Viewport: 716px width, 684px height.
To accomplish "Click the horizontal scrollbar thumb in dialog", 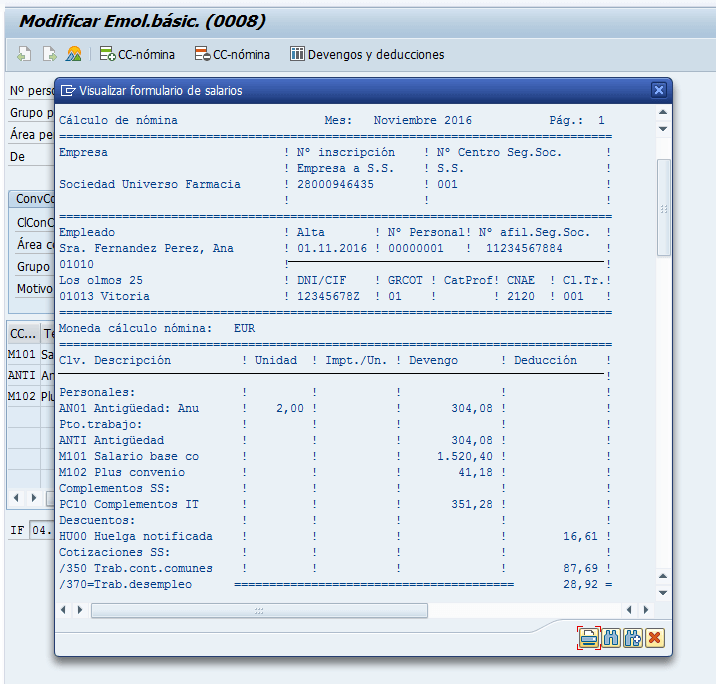I will [259, 610].
